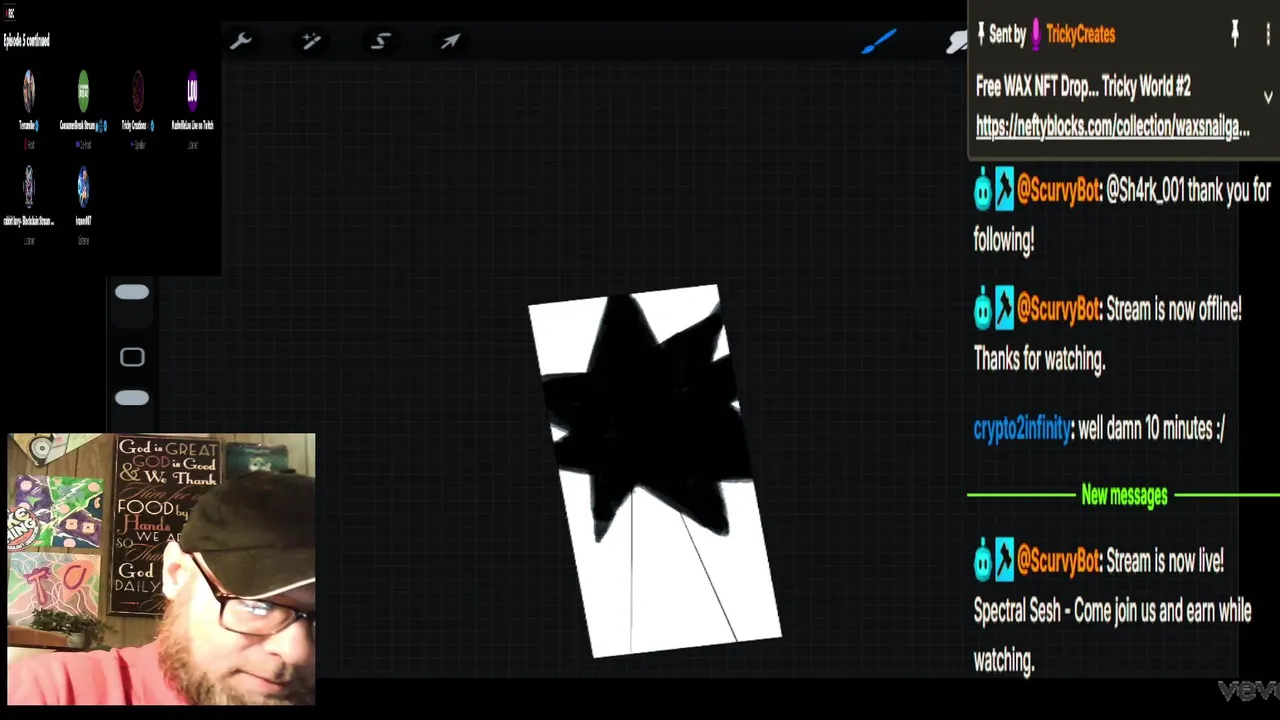This screenshot has width=1280, height=720.
Task: Select the second-row left listener avatar
Action: (28, 187)
